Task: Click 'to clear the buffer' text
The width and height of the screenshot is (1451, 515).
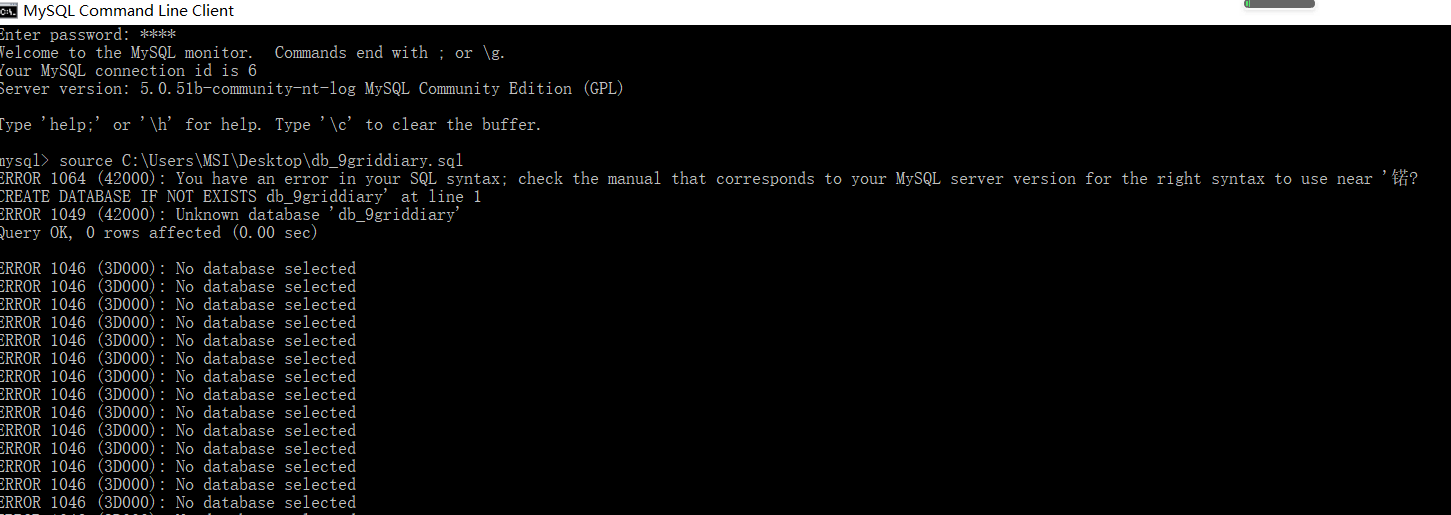Action: pos(453,125)
